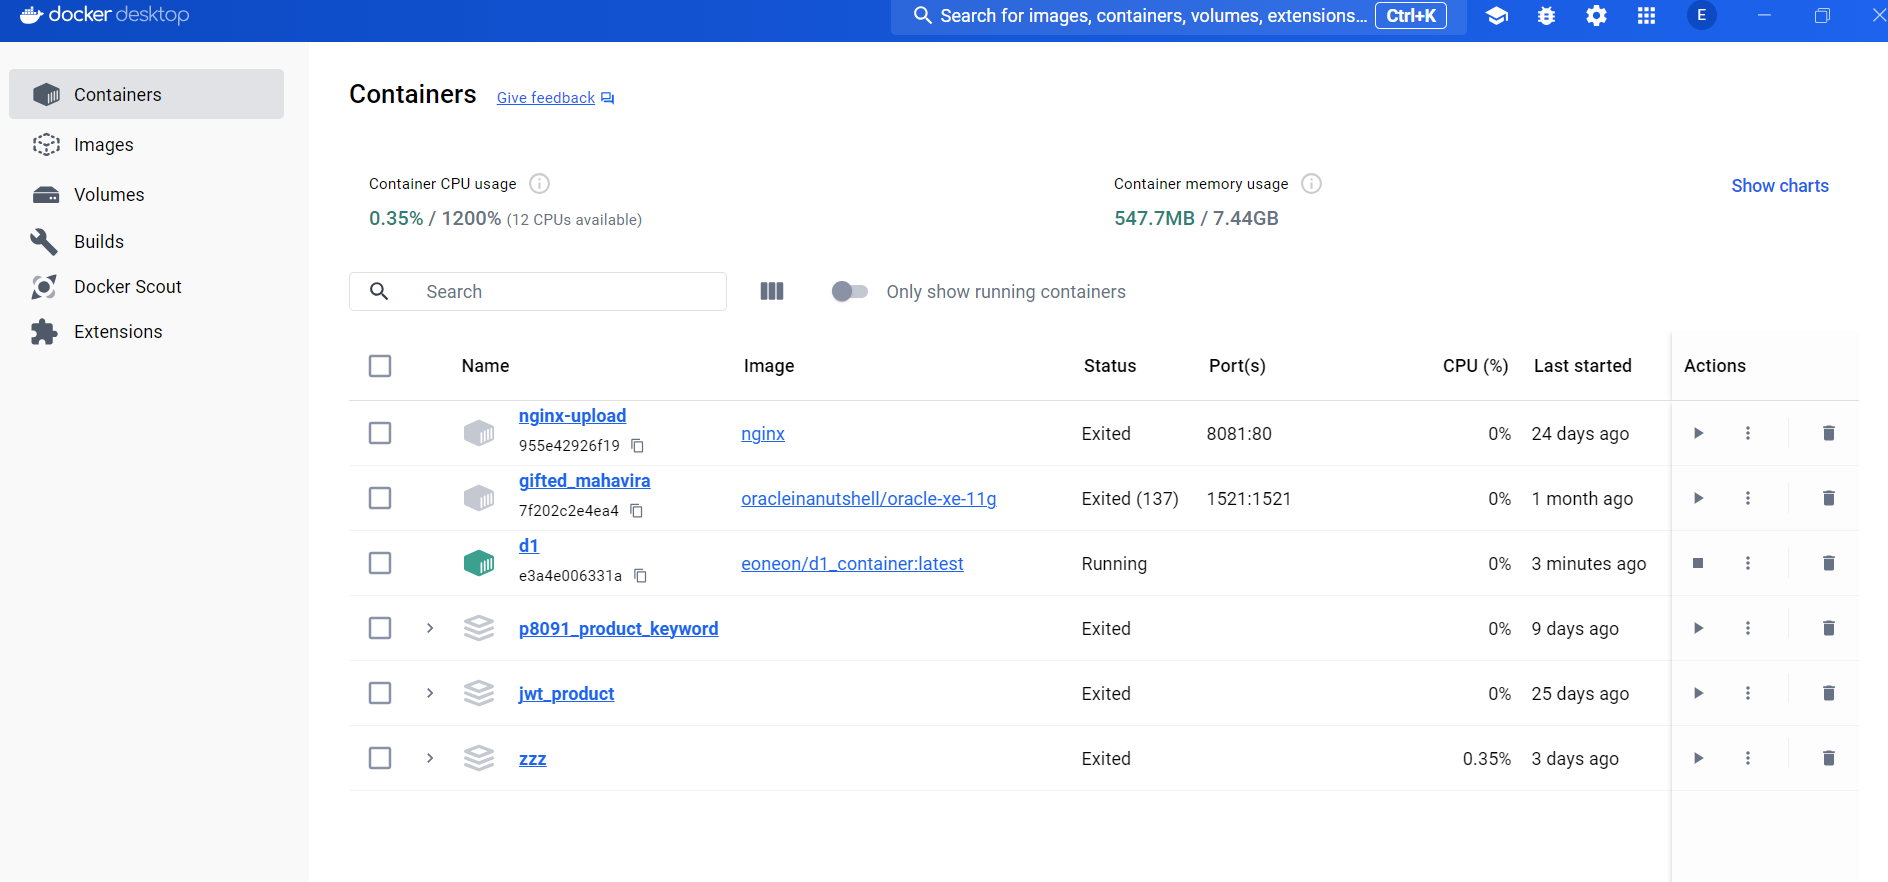Open the Troubleshoot bug icon
This screenshot has height=882, width=1888.
(1546, 16)
